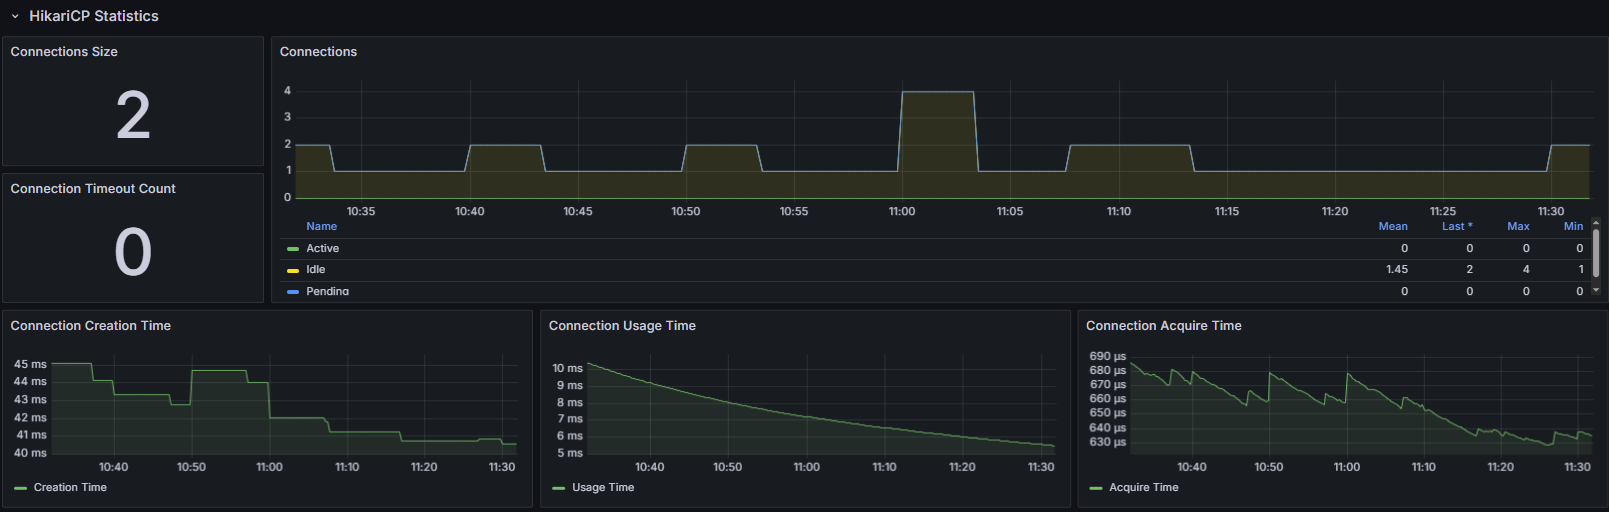Open the Connection Timeout Count panel menu
The image size is (1609, 512).
point(93,189)
